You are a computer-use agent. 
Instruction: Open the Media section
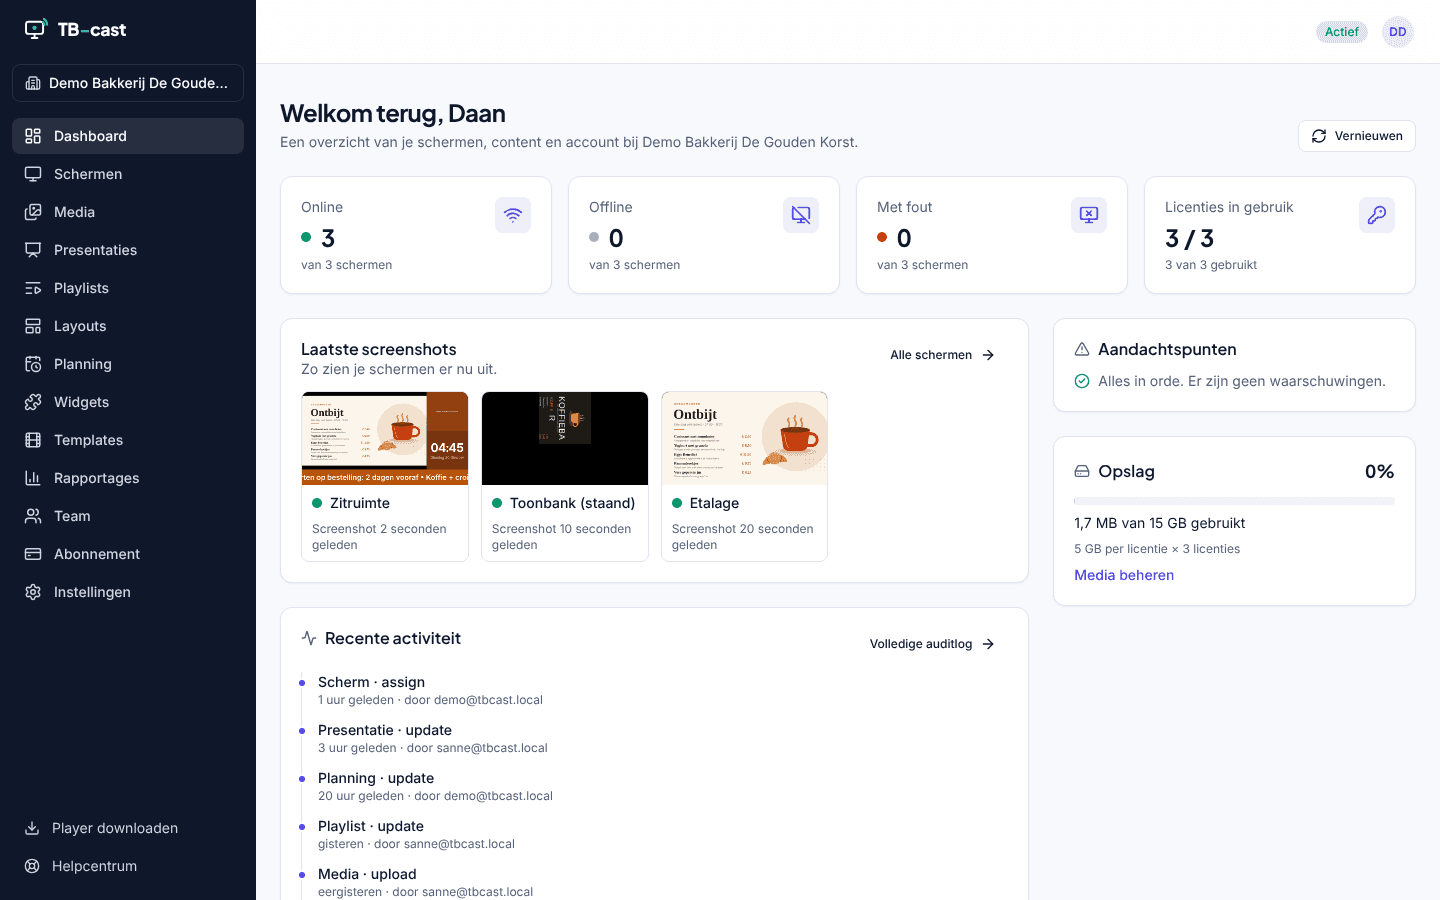pos(128,212)
